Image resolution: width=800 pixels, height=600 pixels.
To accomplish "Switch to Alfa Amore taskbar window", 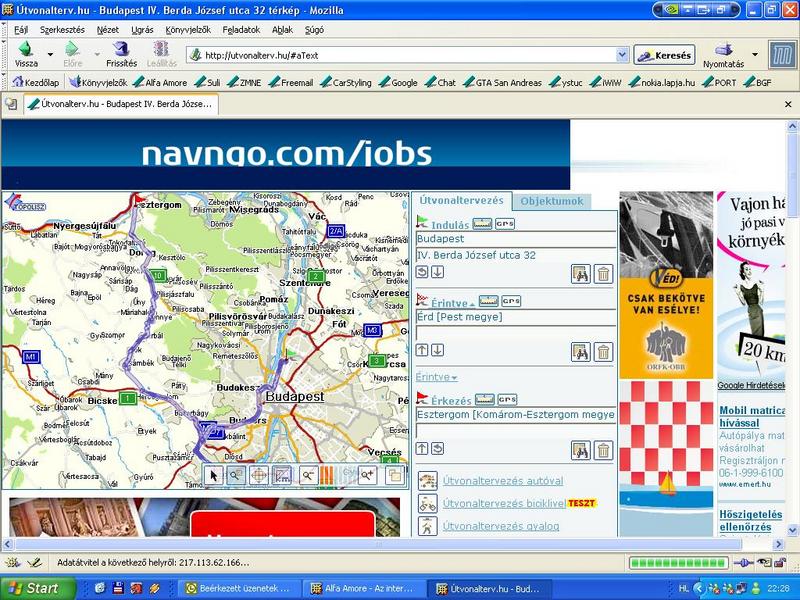I will 365,588.
